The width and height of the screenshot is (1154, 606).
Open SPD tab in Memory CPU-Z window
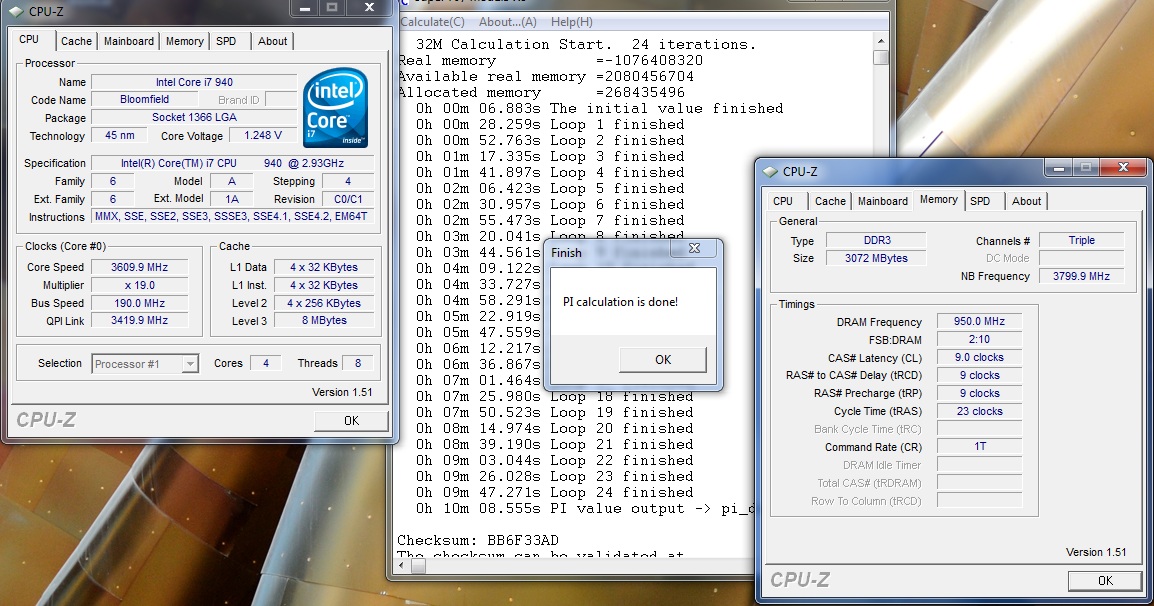980,201
